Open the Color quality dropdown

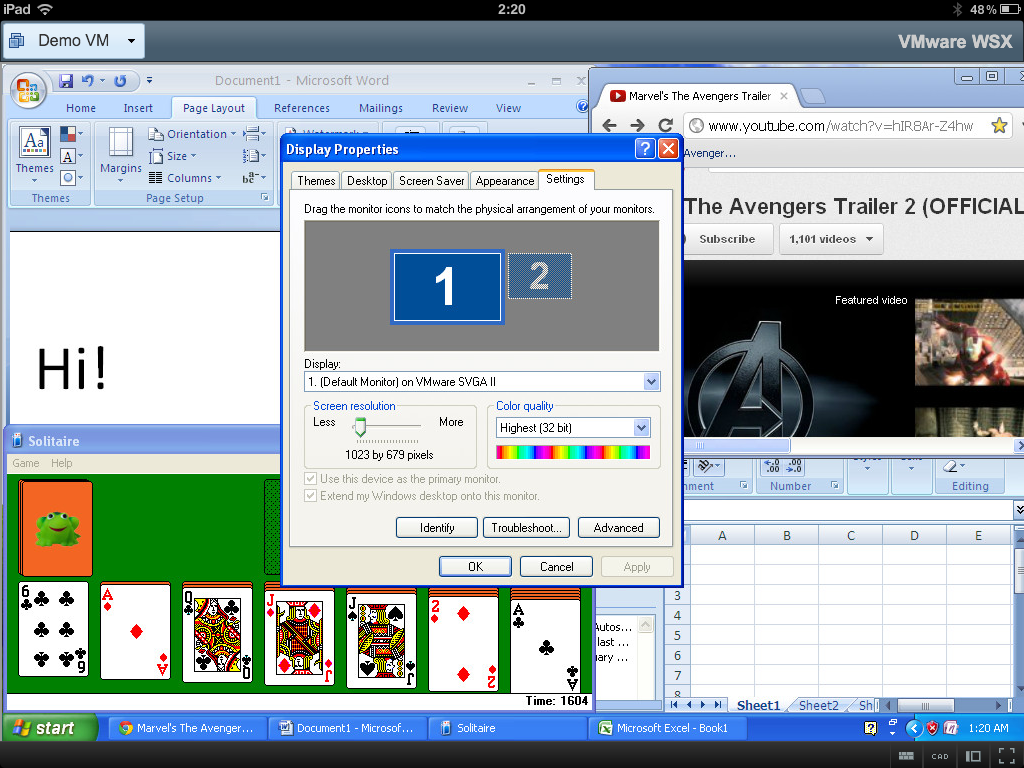click(x=641, y=428)
